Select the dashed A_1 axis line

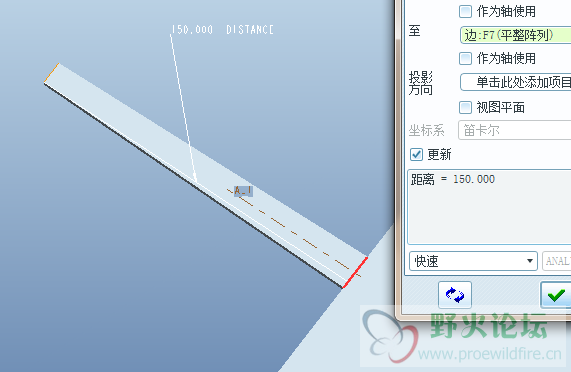pos(294,233)
